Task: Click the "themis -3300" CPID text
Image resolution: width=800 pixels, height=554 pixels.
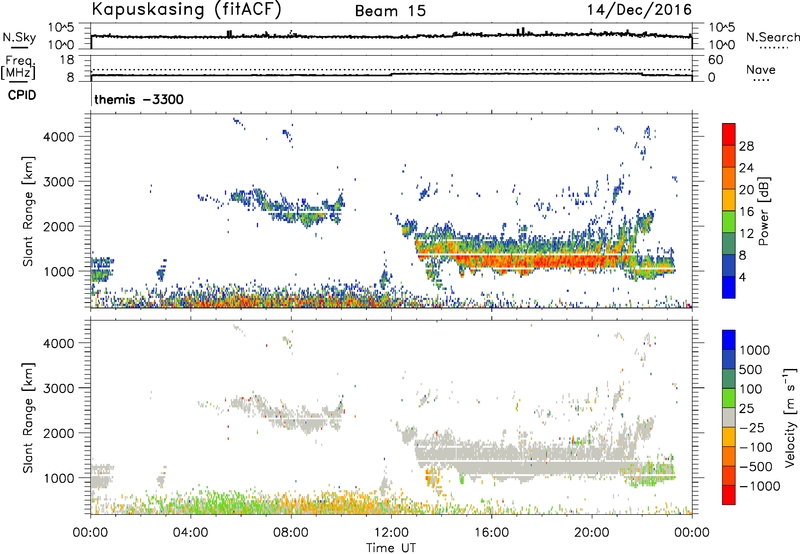Action: coord(139,99)
